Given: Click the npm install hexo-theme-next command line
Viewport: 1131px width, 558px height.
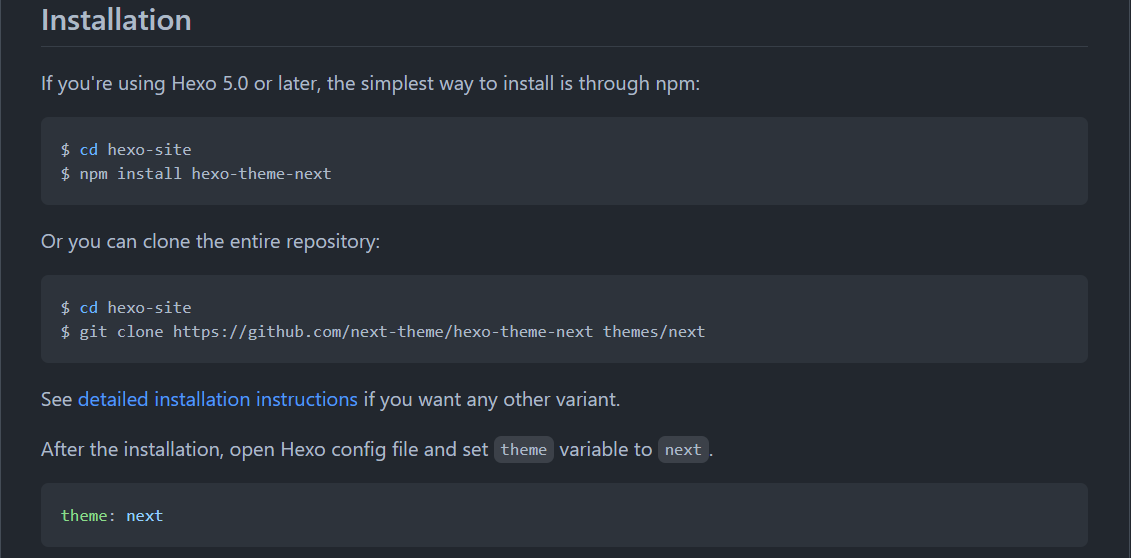Looking at the screenshot, I should pos(196,174).
